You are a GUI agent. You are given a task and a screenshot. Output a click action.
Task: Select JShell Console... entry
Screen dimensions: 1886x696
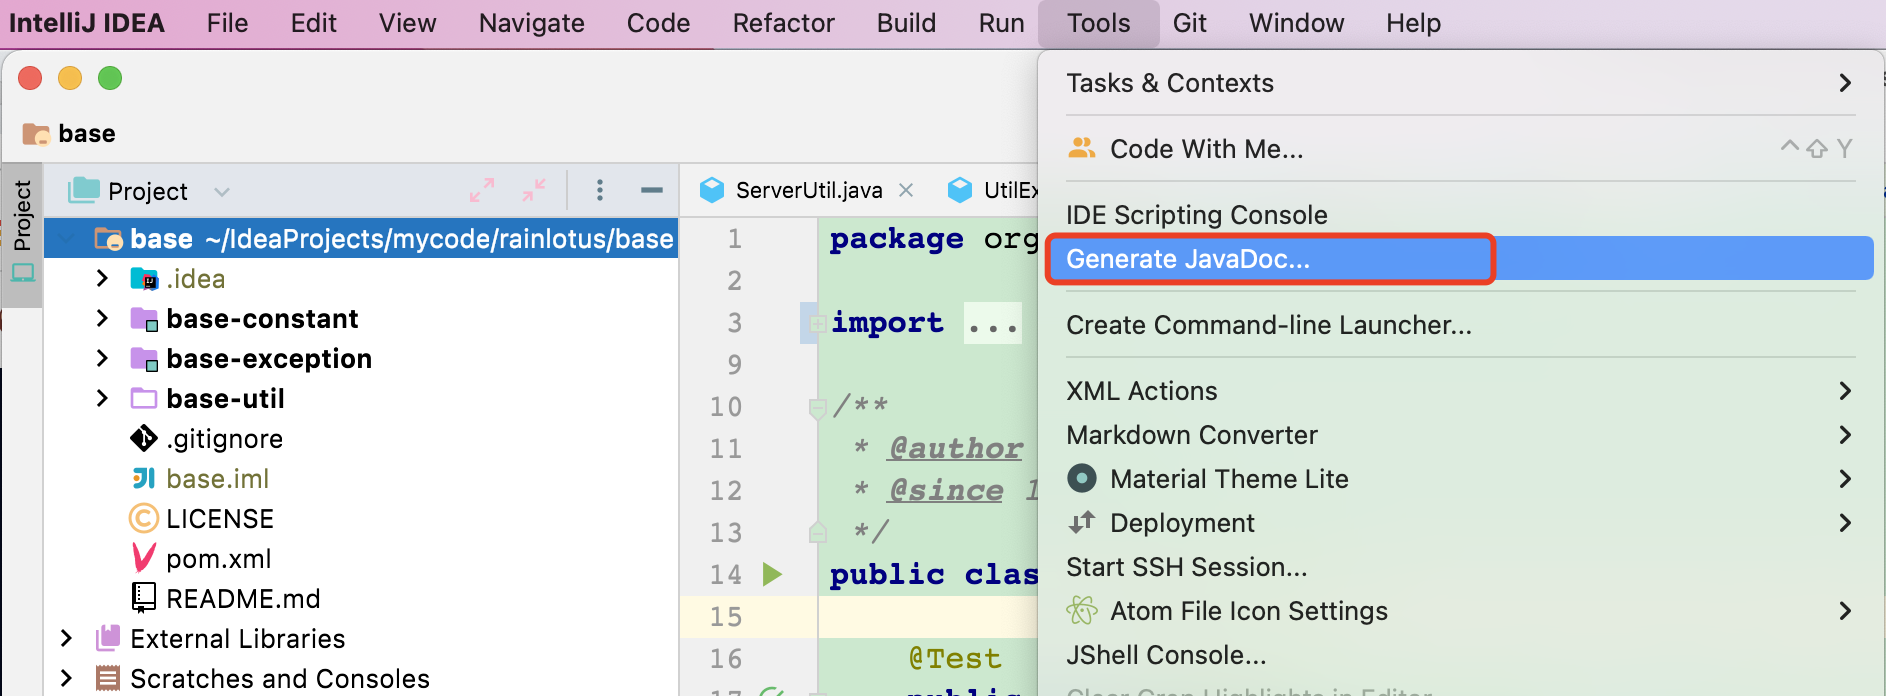1460,655
